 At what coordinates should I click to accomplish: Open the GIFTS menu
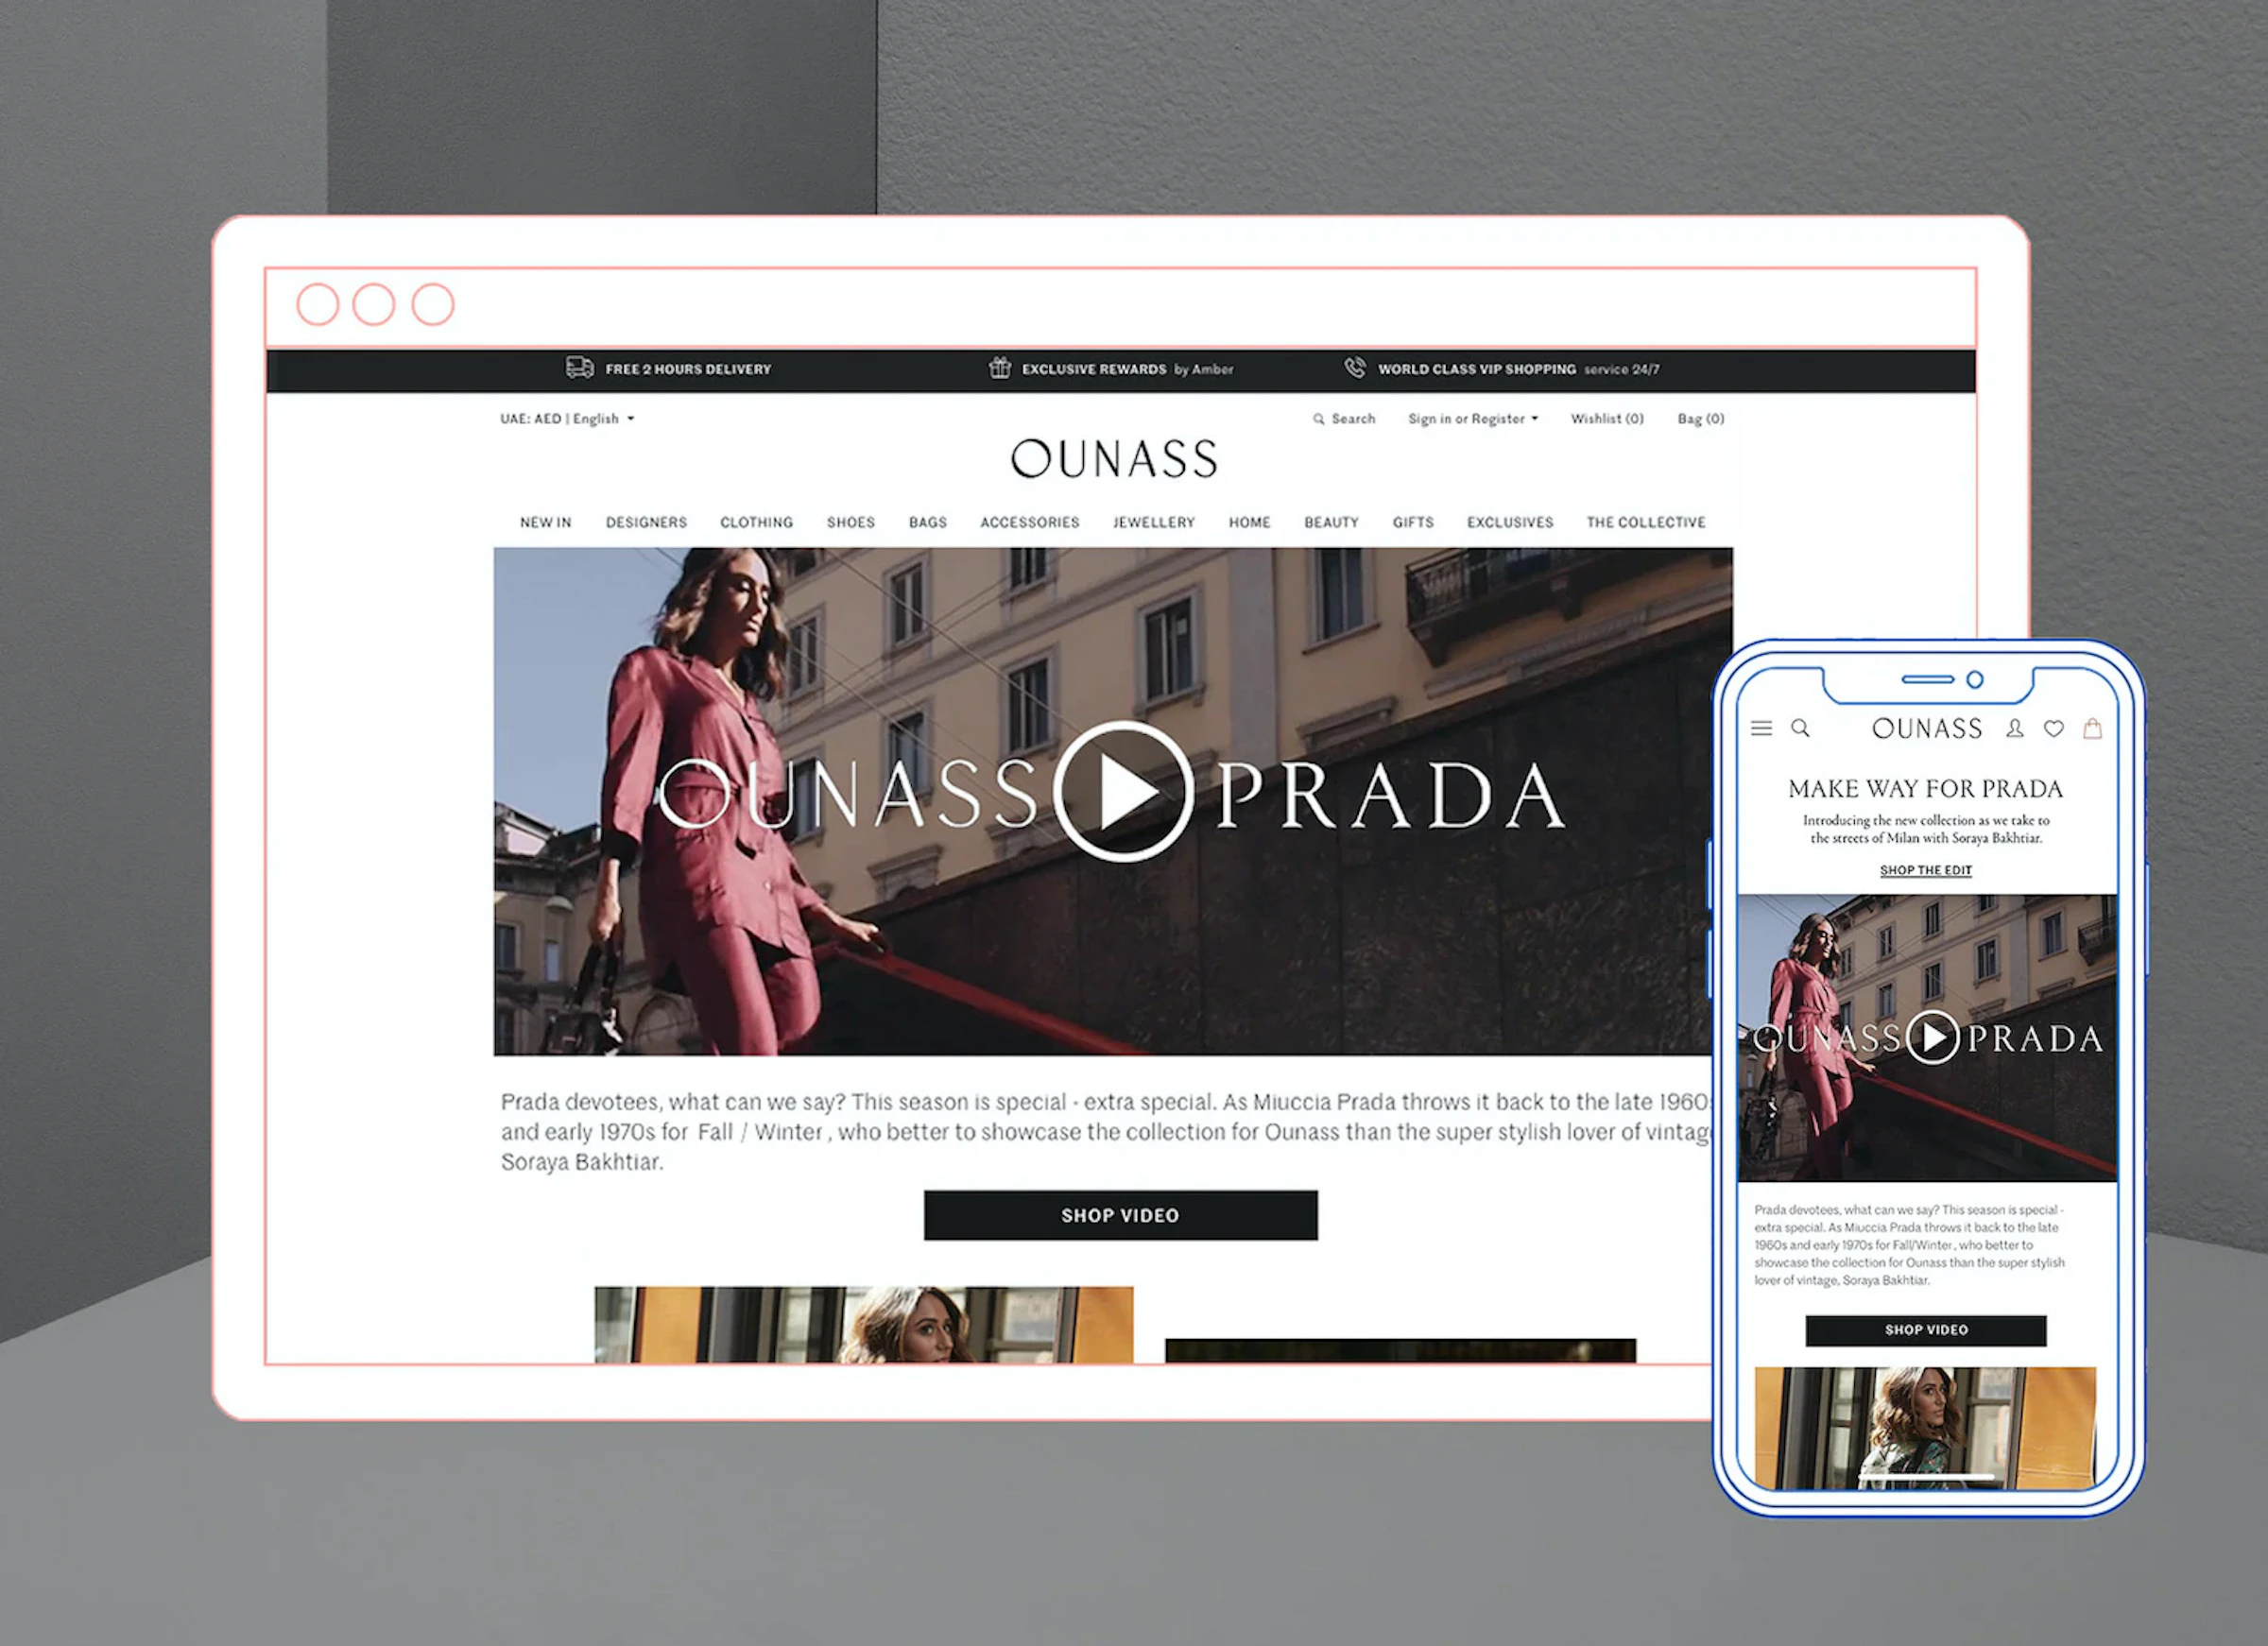click(1412, 522)
